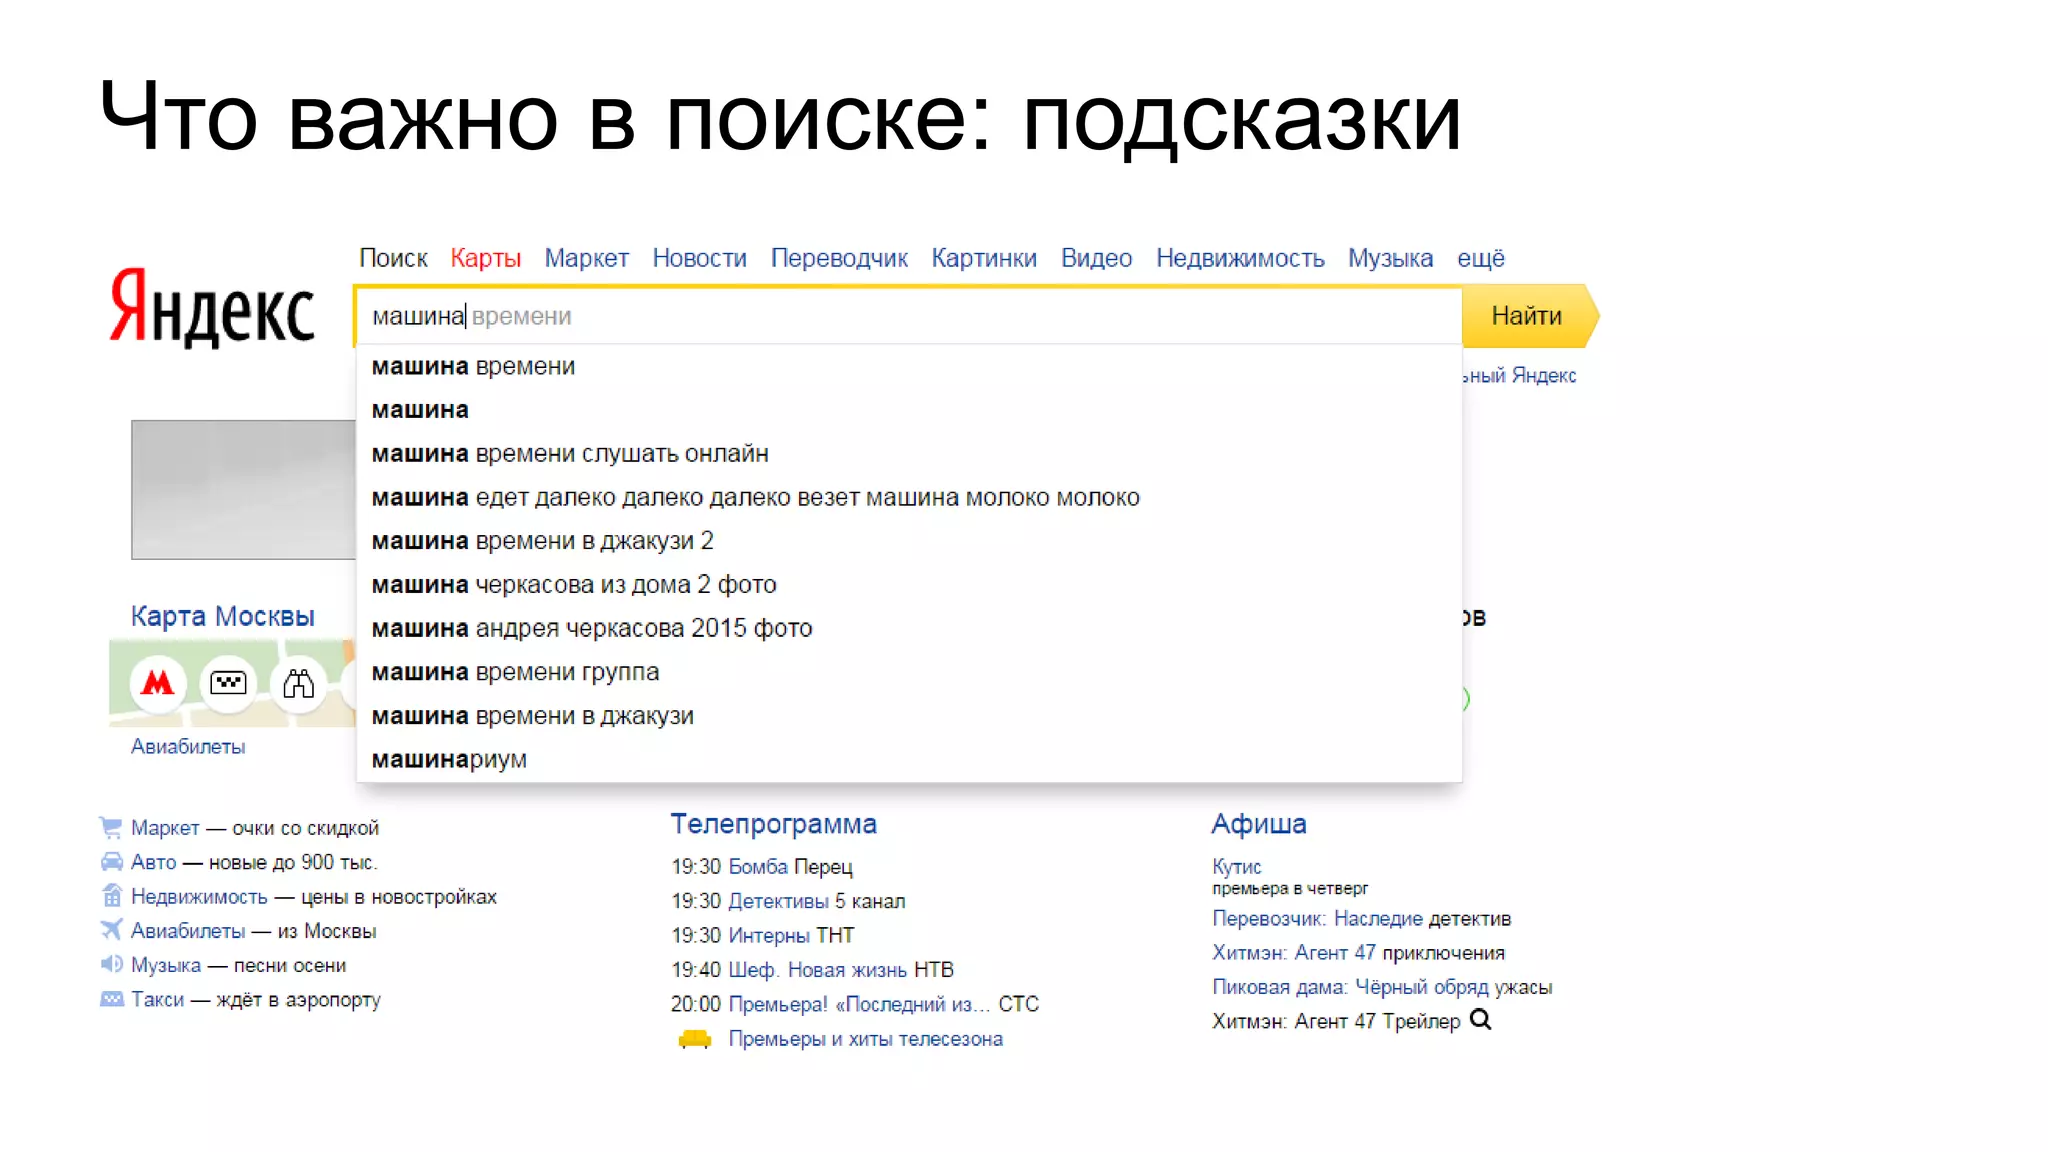Switch to the Новости tab
The height and width of the screenshot is (1152, 2048).
[x=699, y=258]
